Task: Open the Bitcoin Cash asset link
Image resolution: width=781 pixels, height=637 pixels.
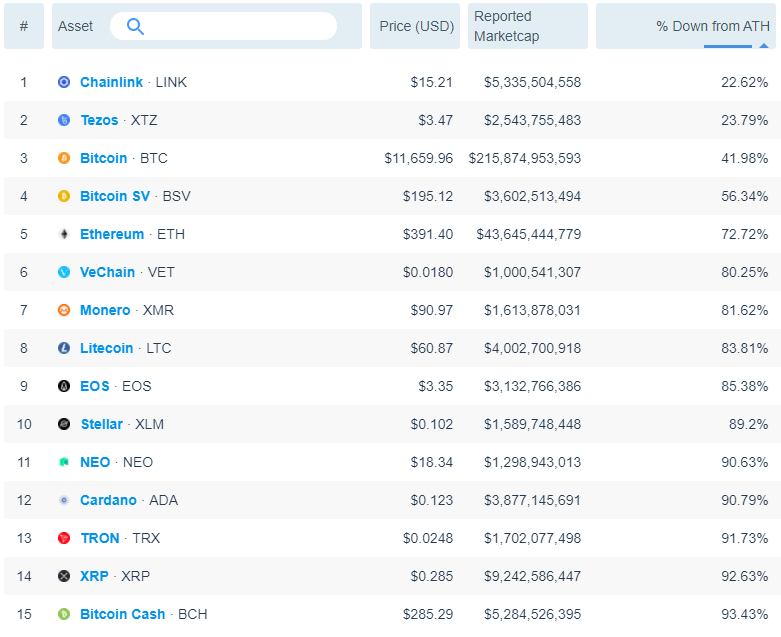Action: click(x=123, y=614)
